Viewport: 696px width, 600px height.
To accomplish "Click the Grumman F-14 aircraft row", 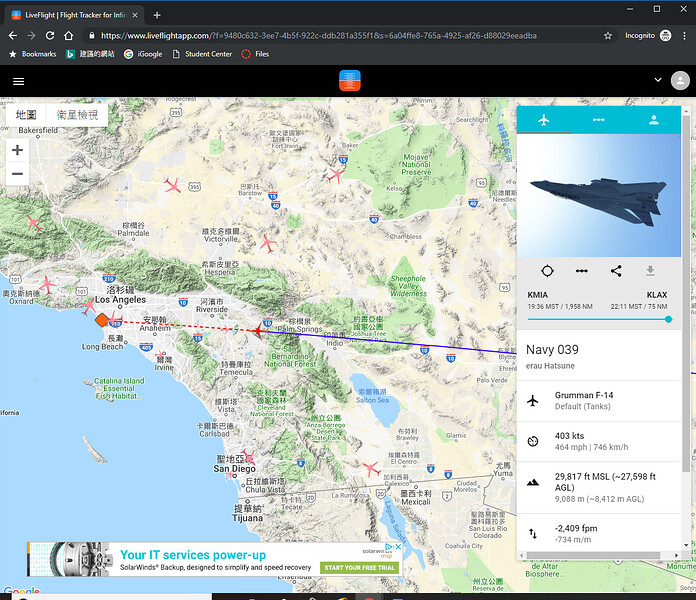I will [x=599, y=401].
